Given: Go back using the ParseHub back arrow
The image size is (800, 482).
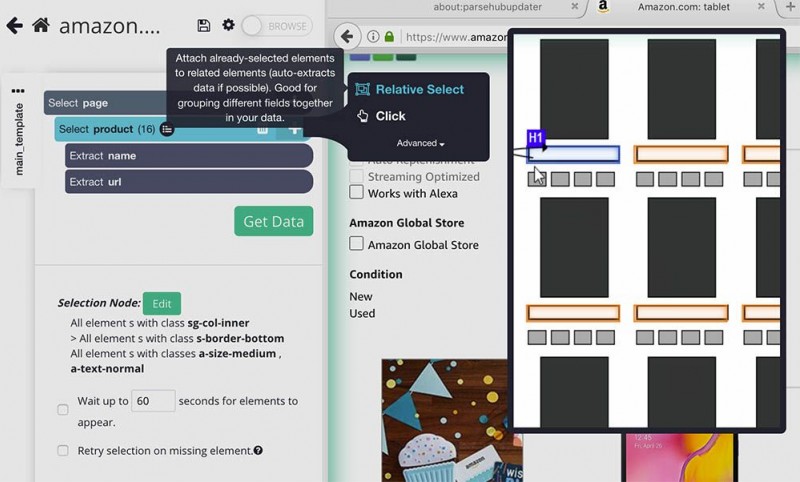Looking at the screenshot, I should (x=15, y=25).
